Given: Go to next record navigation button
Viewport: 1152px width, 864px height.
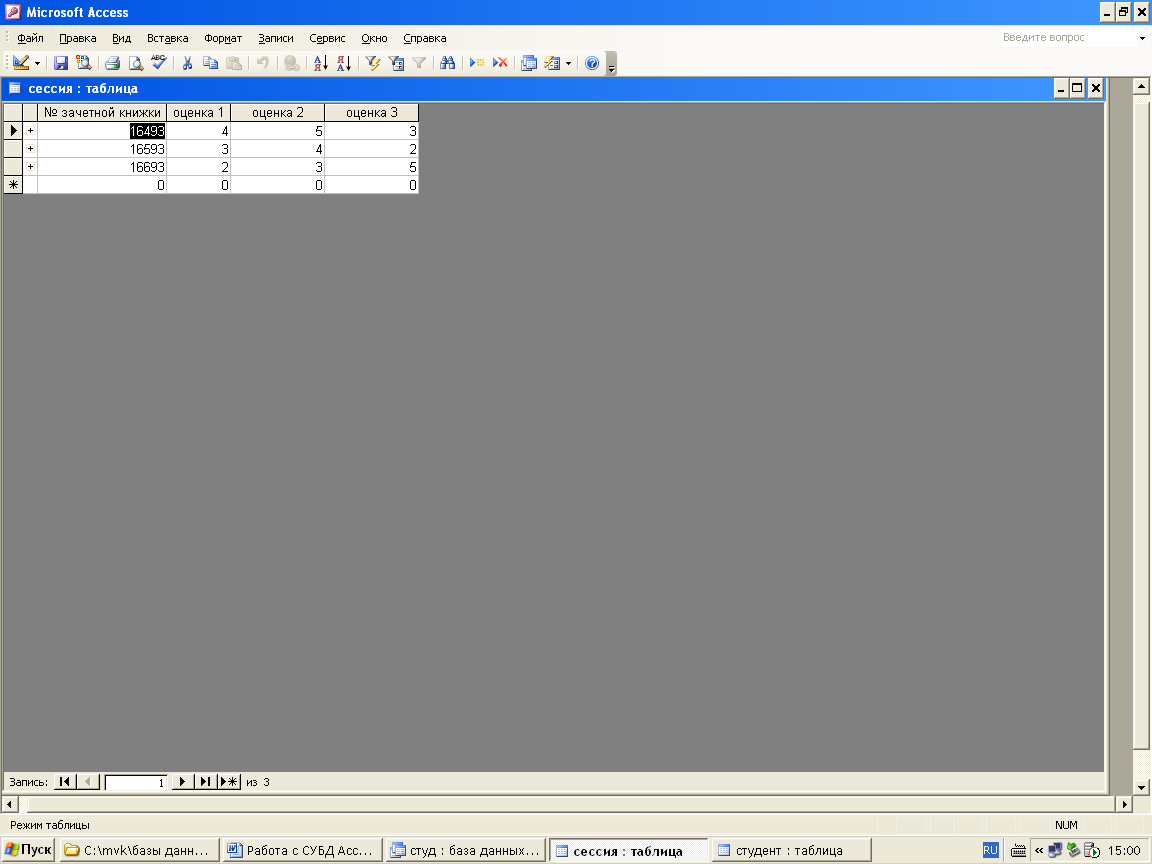Looking at the screenshot, I should [183, 782].
